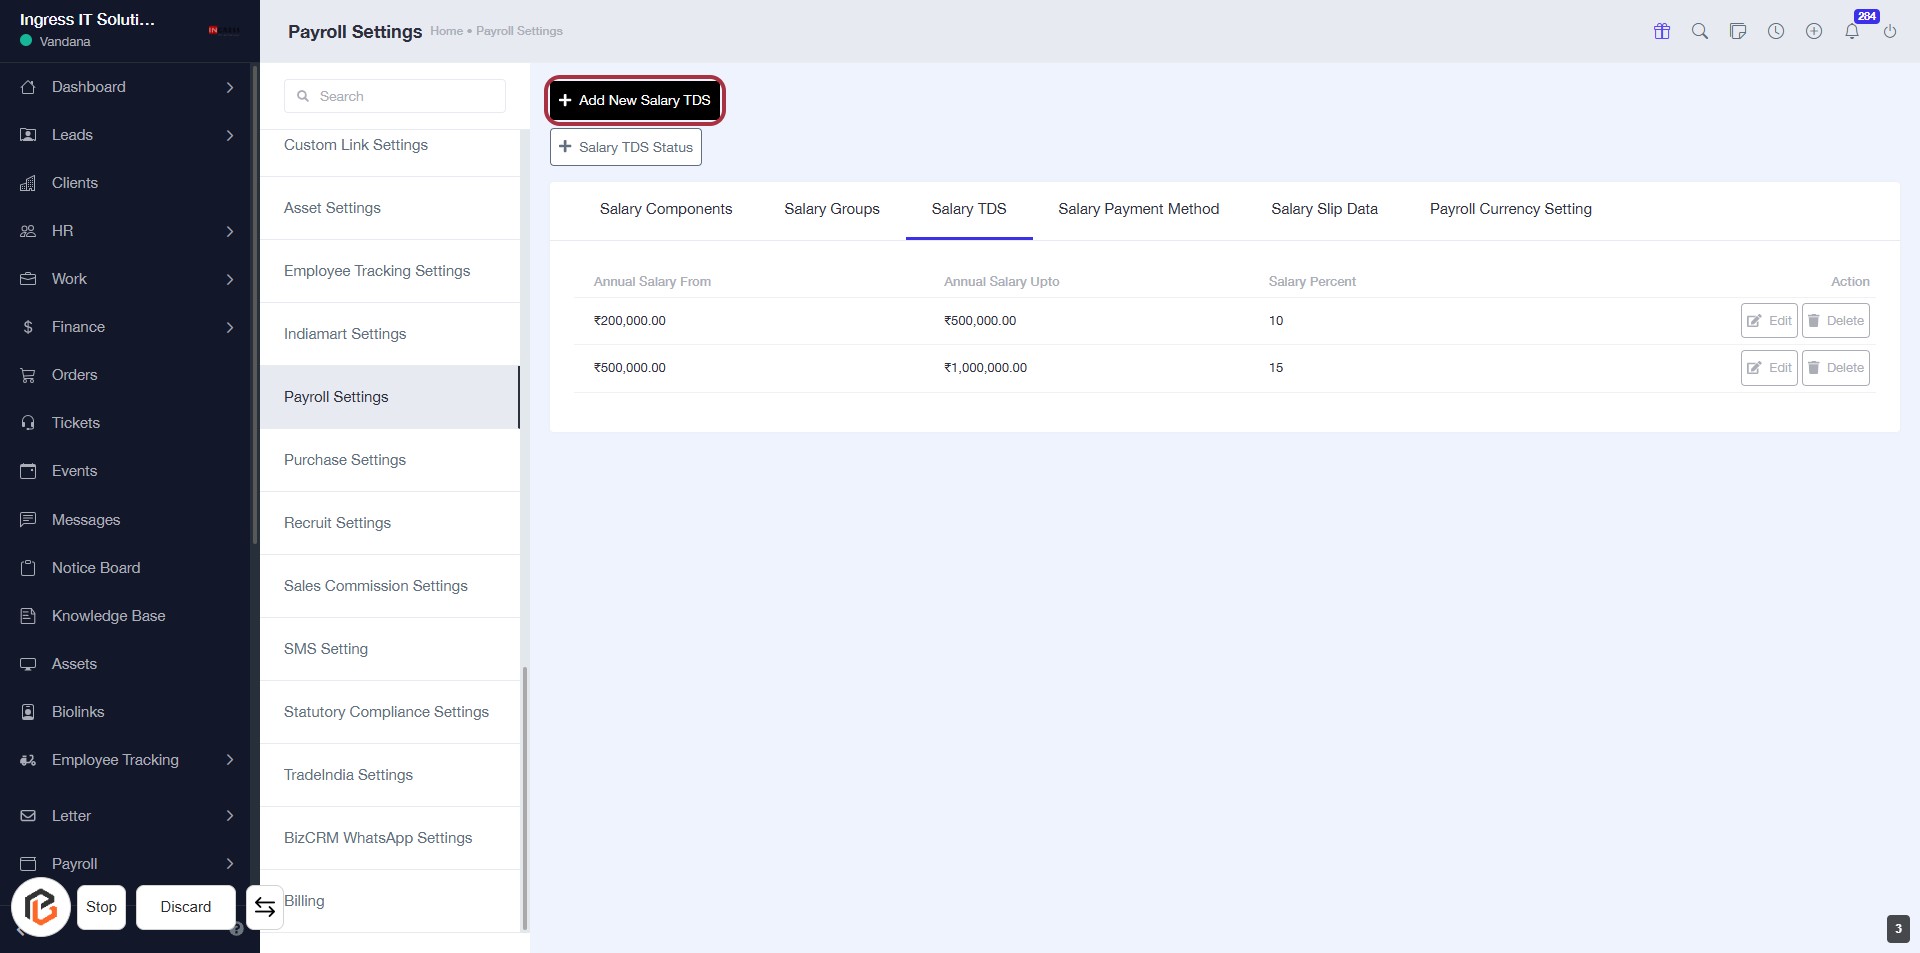Open the Salary Payment Method tab
This screenshot has width=1920, height=953.
tap(1138, 209)
